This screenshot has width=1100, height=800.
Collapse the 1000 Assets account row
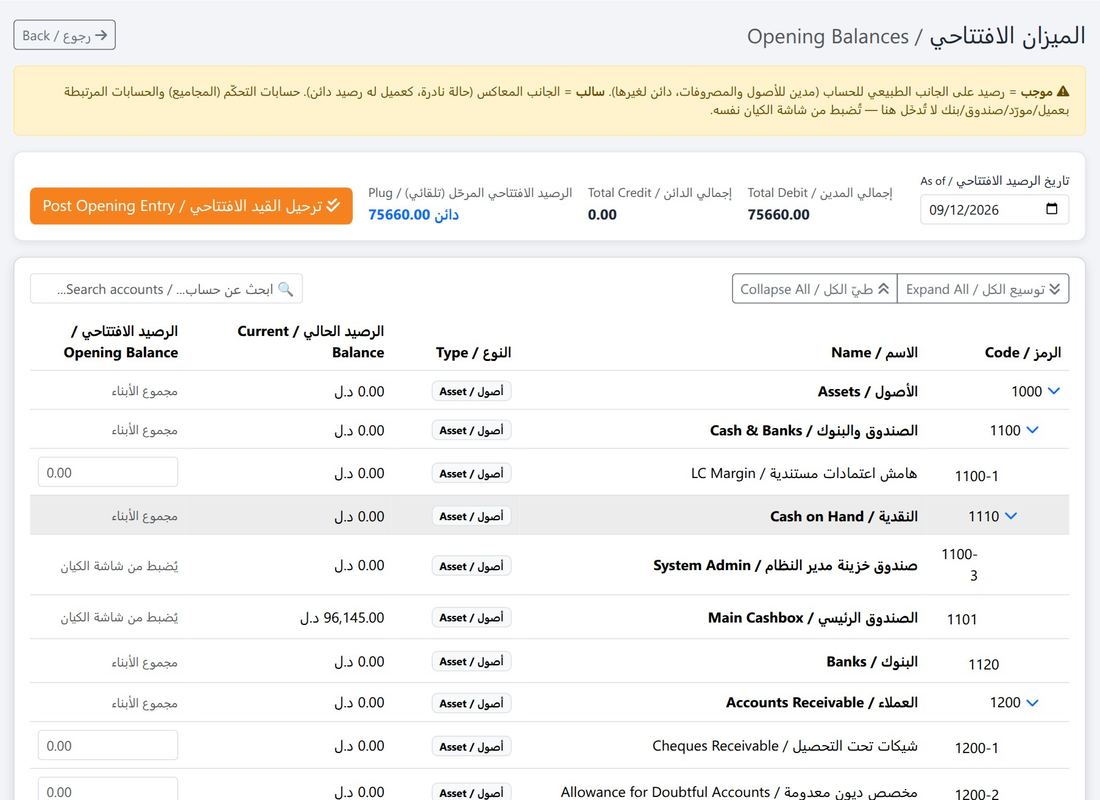coord(1054,391)
